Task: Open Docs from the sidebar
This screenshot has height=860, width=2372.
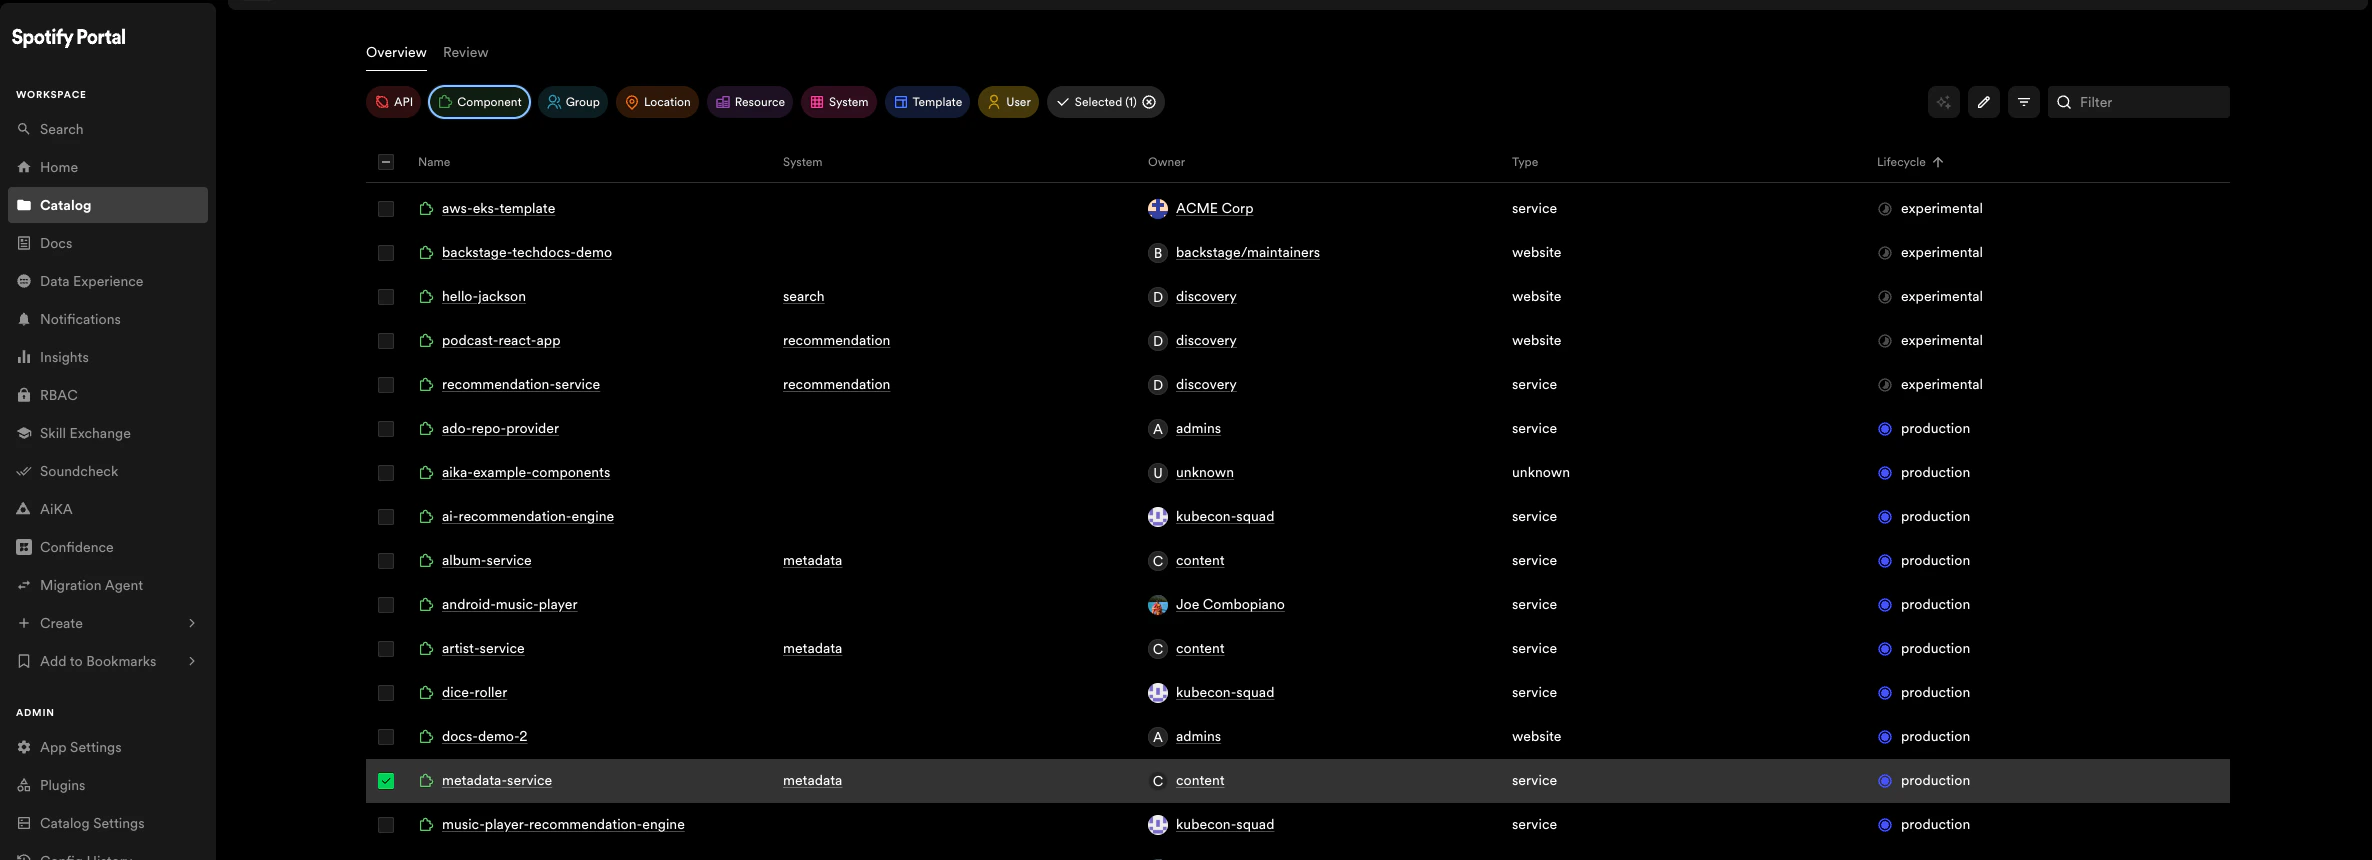Action: tap(108, 243)
